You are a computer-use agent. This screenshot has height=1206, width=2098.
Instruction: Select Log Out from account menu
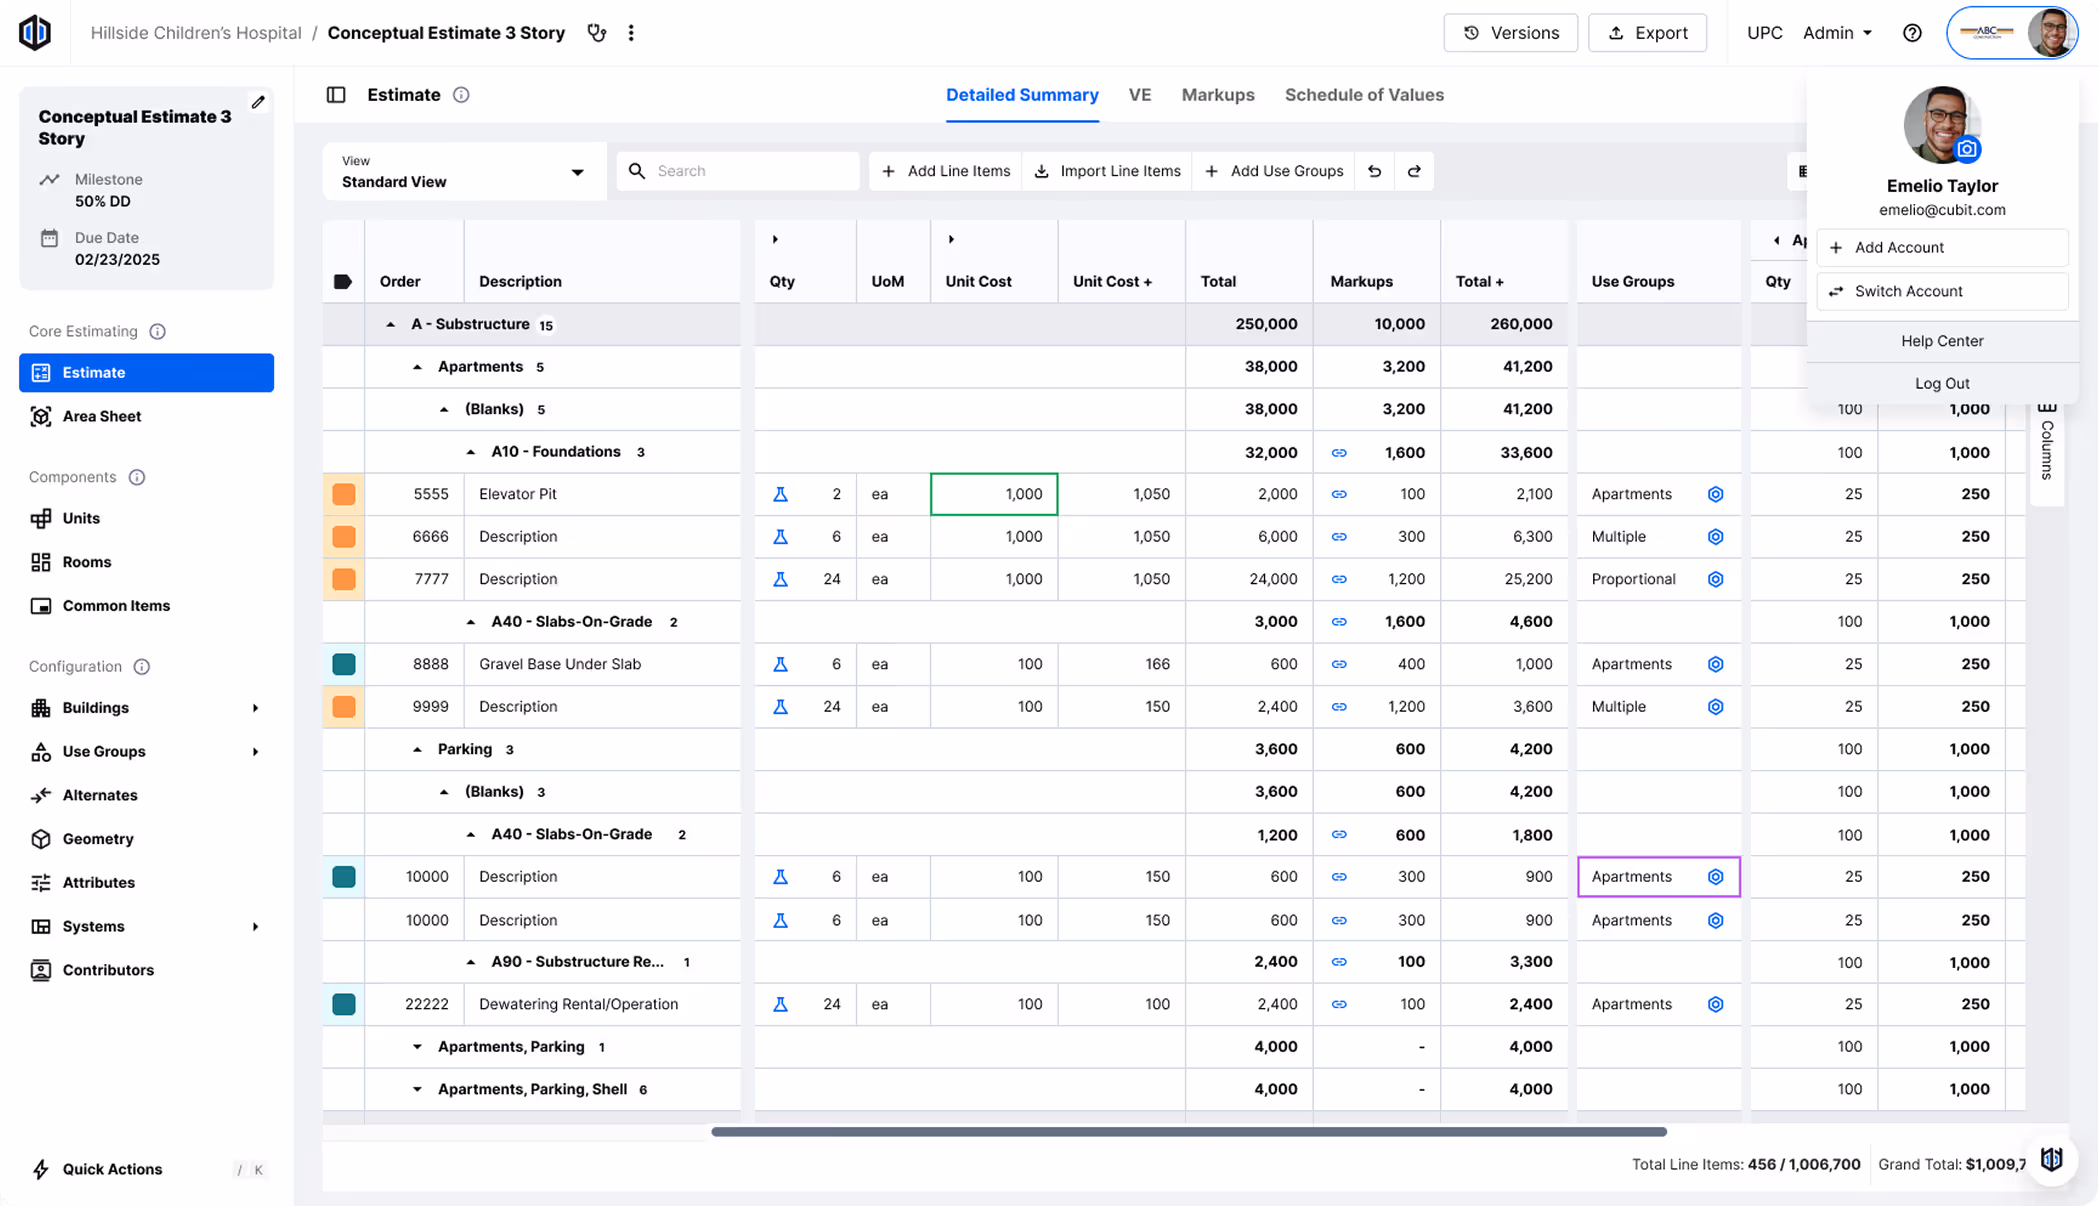click(1941, 383)
